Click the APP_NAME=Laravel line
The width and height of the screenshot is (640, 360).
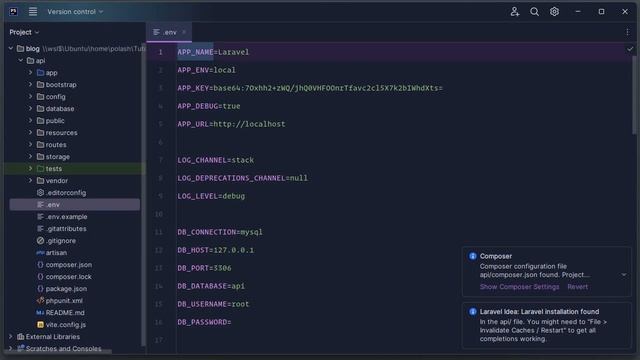(213, 52)
